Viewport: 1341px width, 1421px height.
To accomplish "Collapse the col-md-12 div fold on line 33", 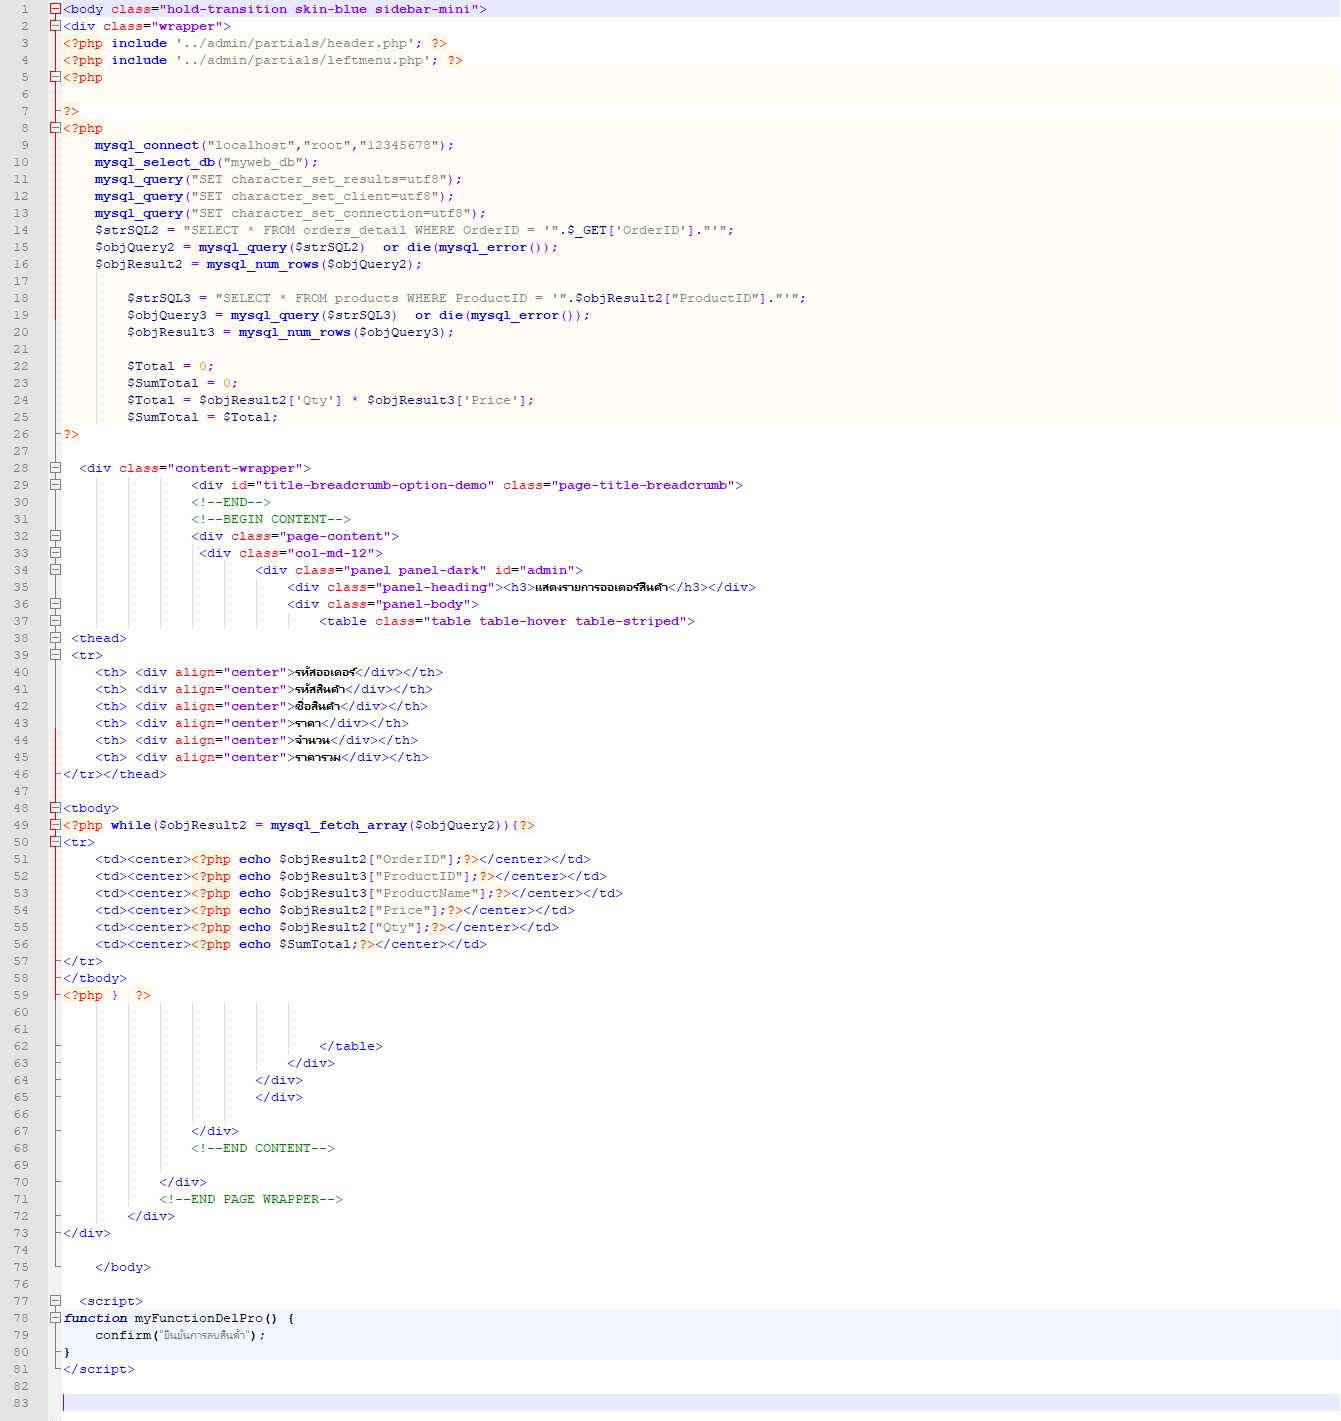I will pyautogui.click(x=55, y=553).
